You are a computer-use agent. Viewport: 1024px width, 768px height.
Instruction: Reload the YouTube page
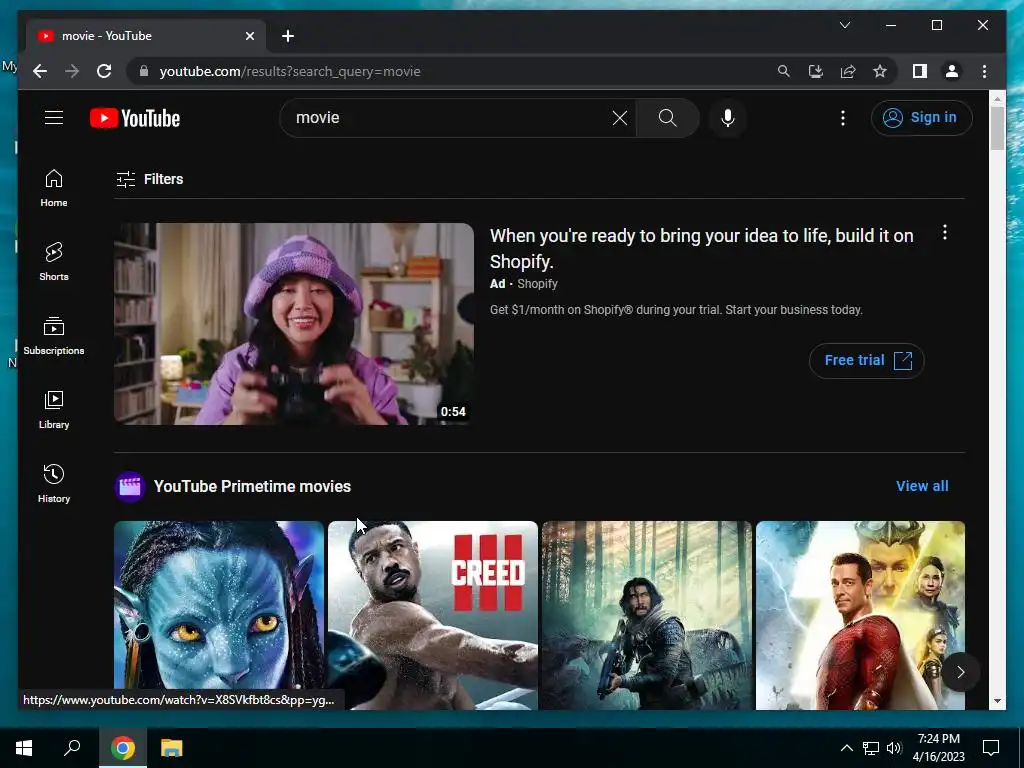tap(104, 71)
